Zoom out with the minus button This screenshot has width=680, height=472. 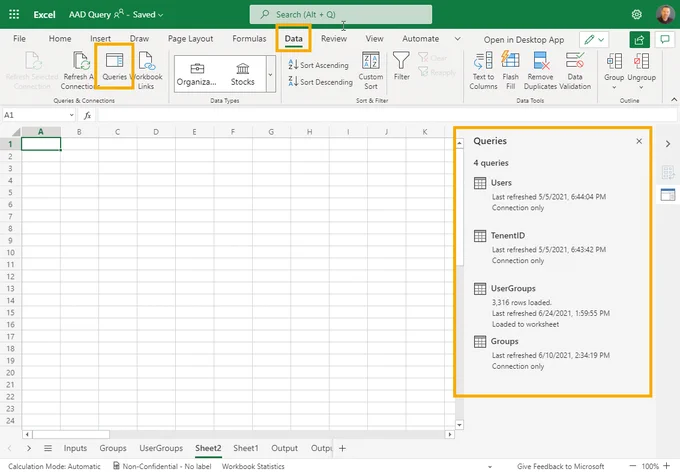coord(633,465)
